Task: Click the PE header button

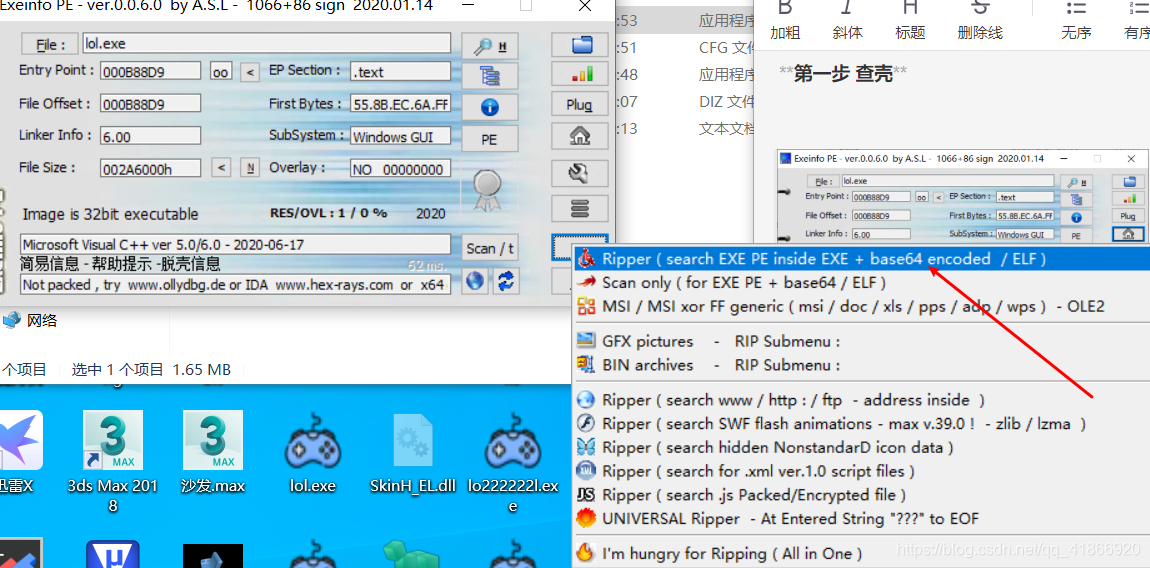Action: 490,138
